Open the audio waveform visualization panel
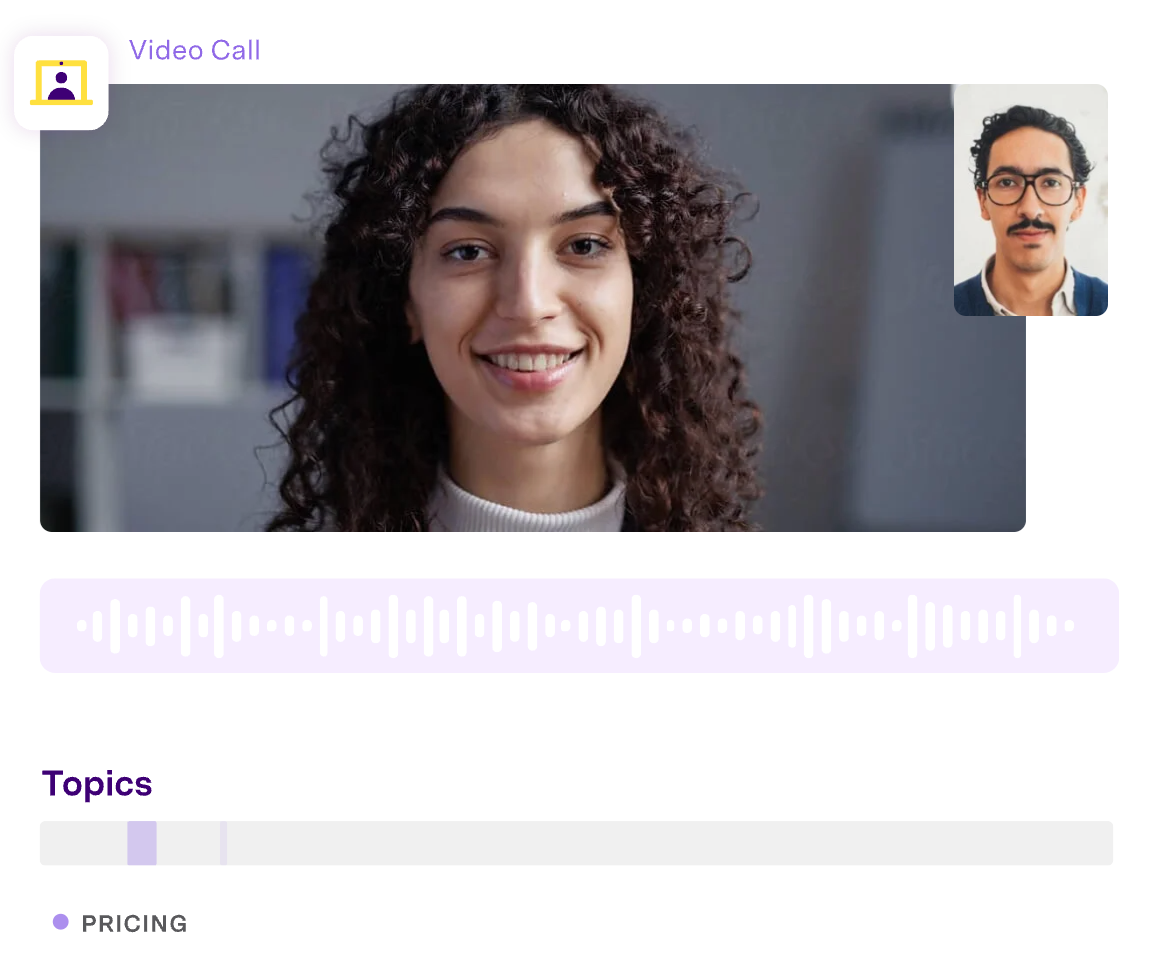This screenshot has width=1150, height=956. click(x=578, y=625)
